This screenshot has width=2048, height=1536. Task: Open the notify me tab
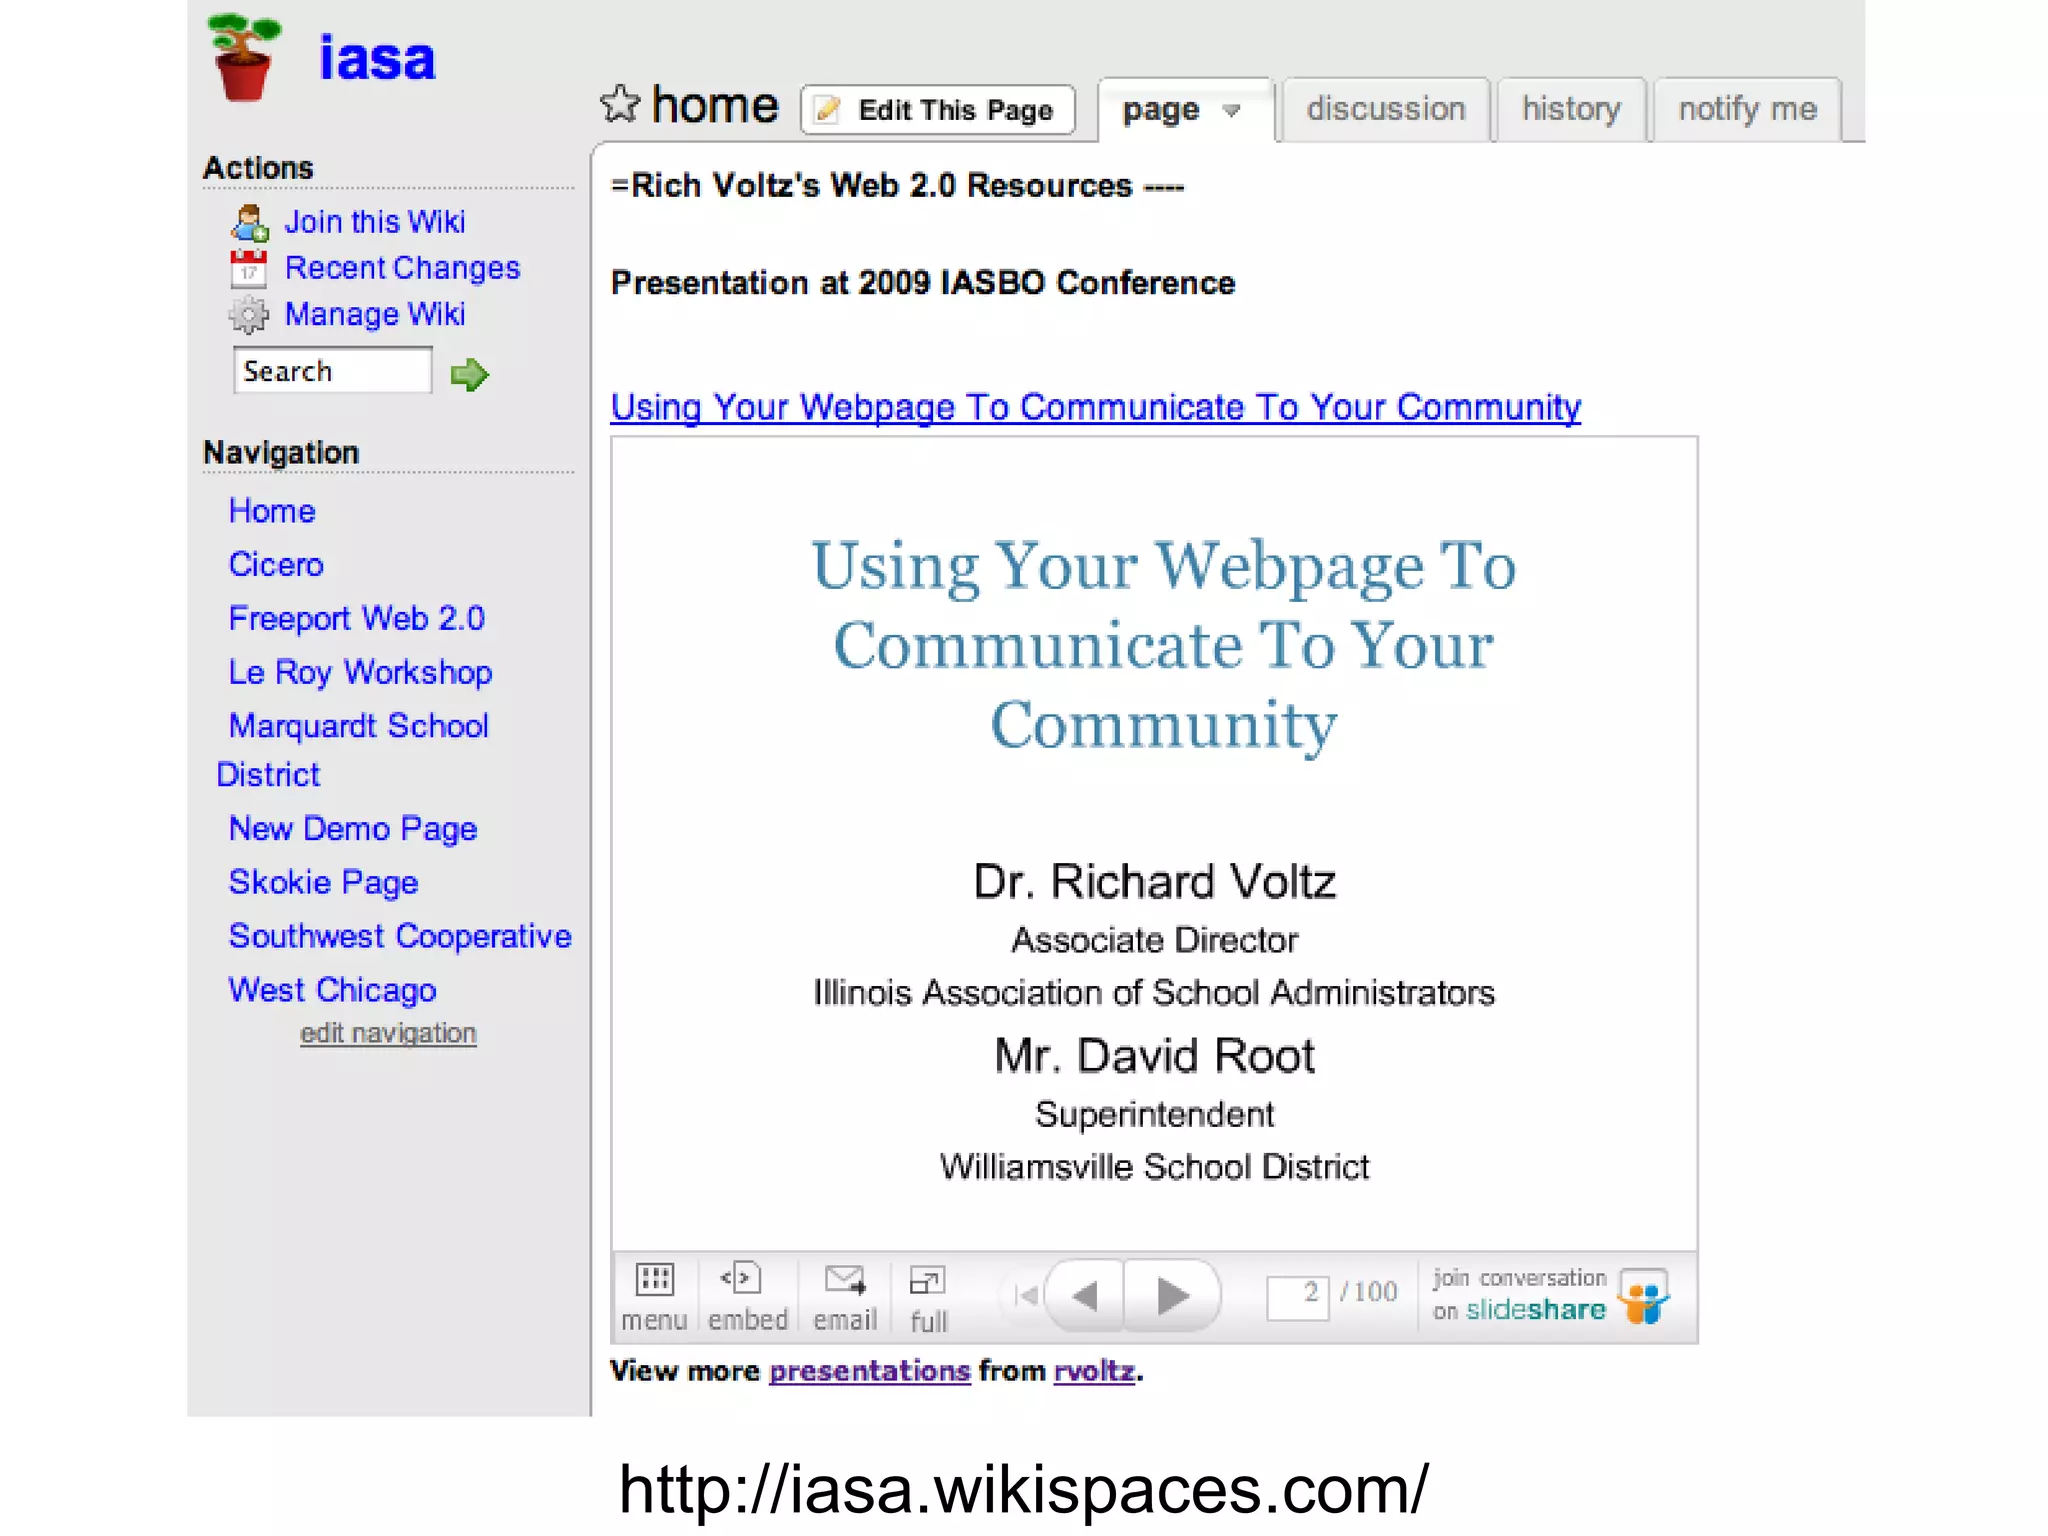point(1747,109)
